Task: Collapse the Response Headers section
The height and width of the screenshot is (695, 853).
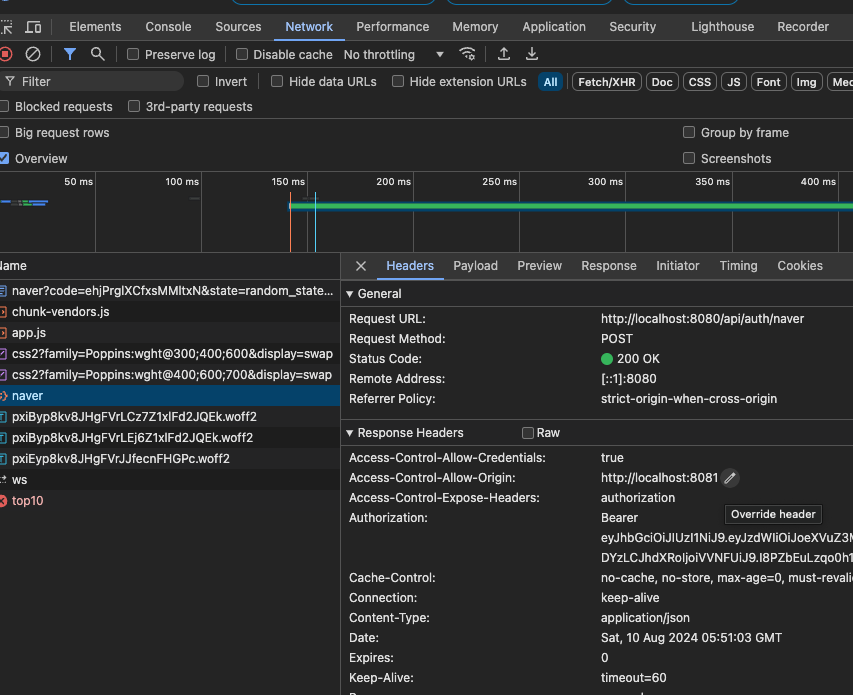Action: point(350,433)
